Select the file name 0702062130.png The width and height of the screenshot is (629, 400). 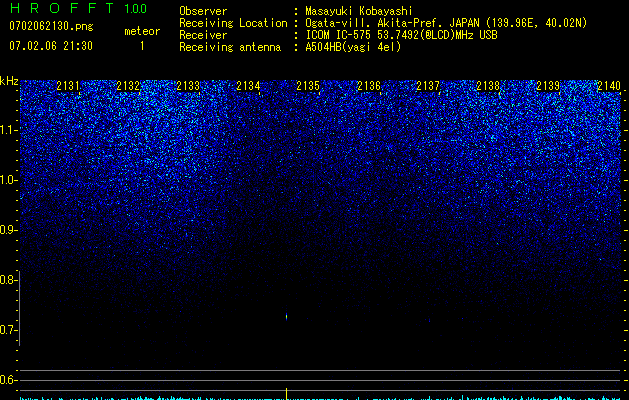pos(51,26)
